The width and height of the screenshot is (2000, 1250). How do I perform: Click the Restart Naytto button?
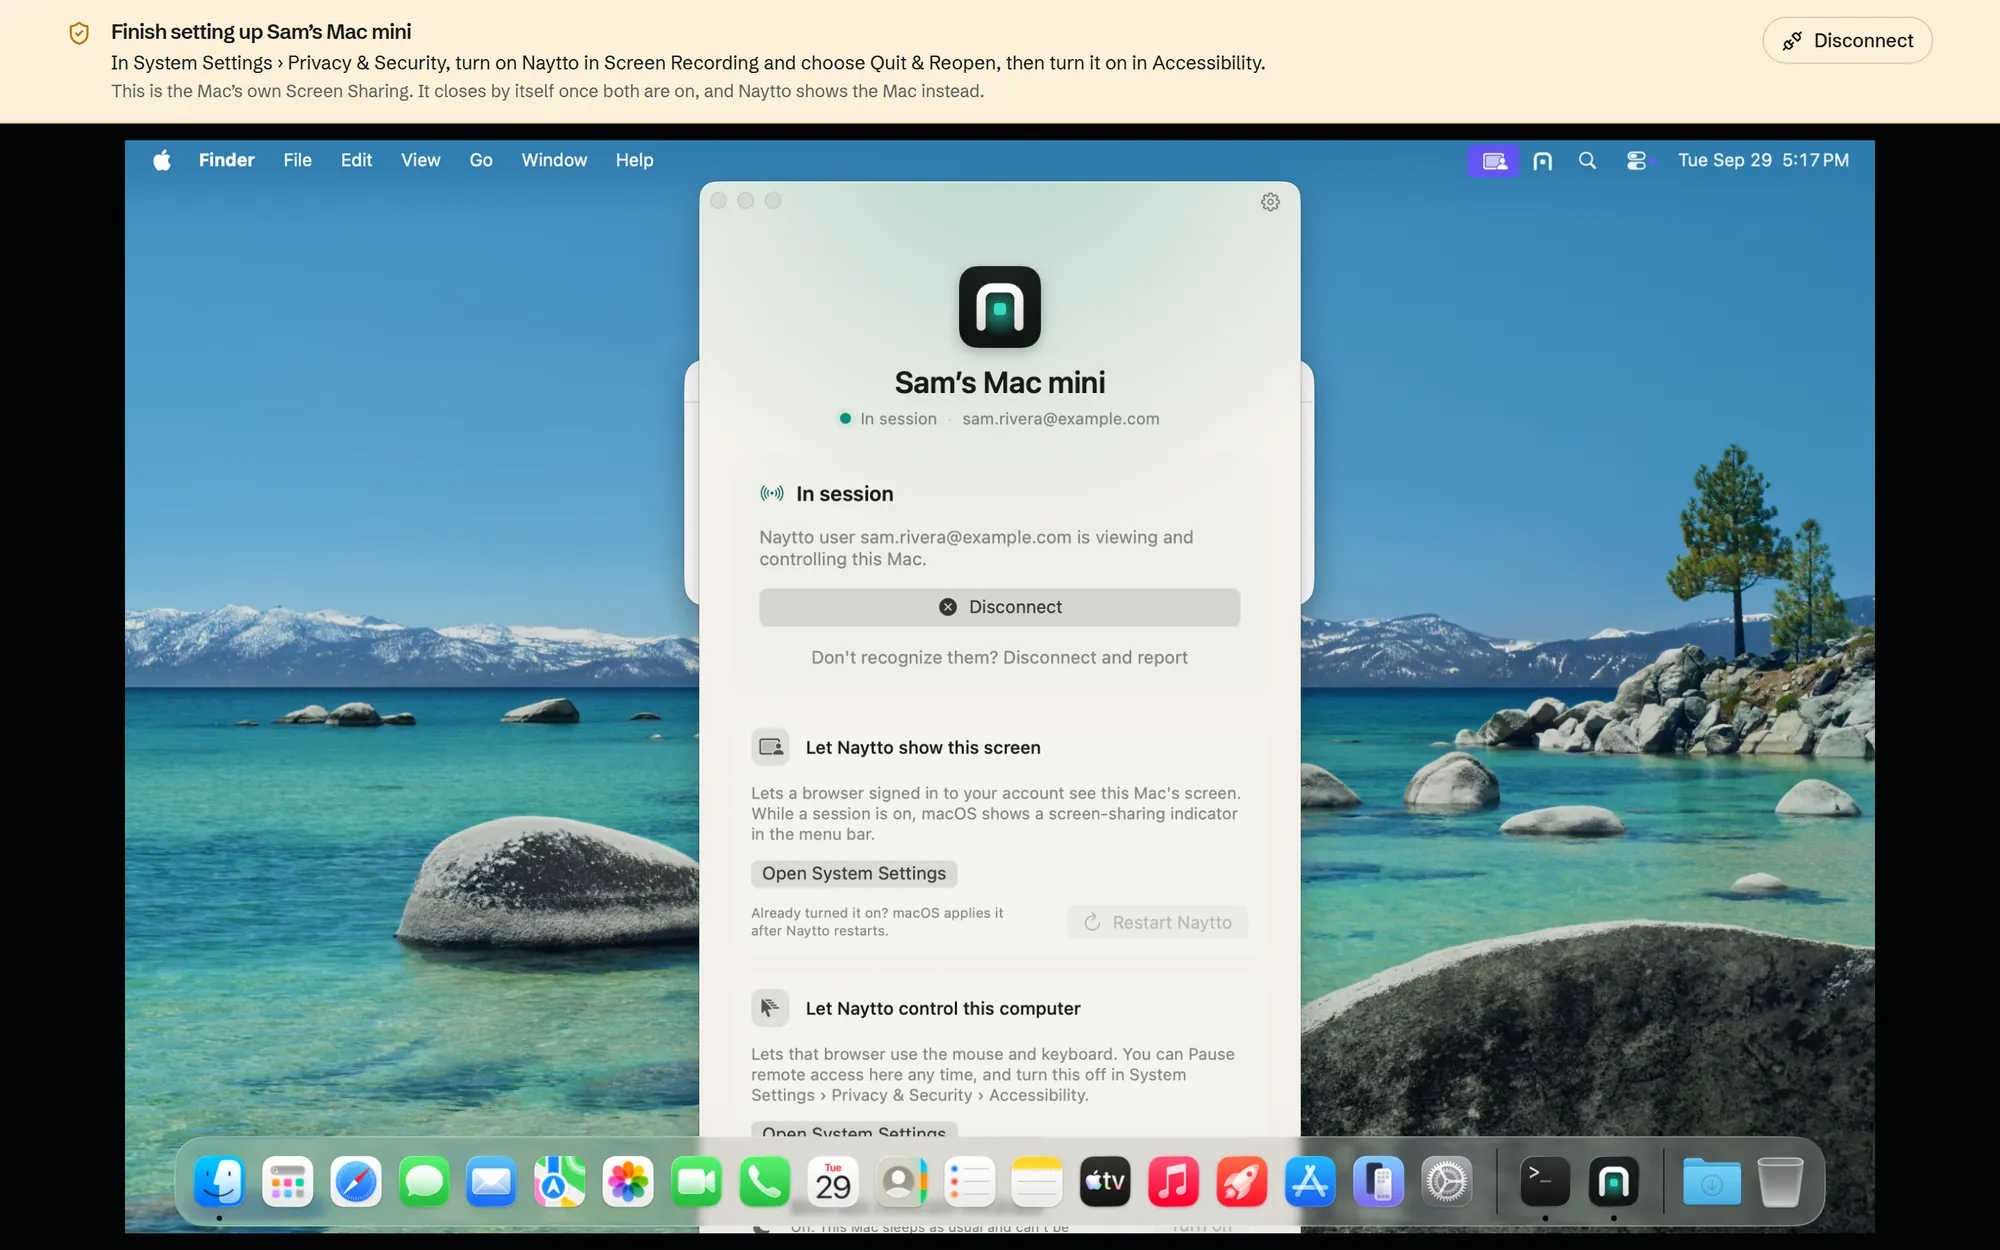(x=1158, y=922)
